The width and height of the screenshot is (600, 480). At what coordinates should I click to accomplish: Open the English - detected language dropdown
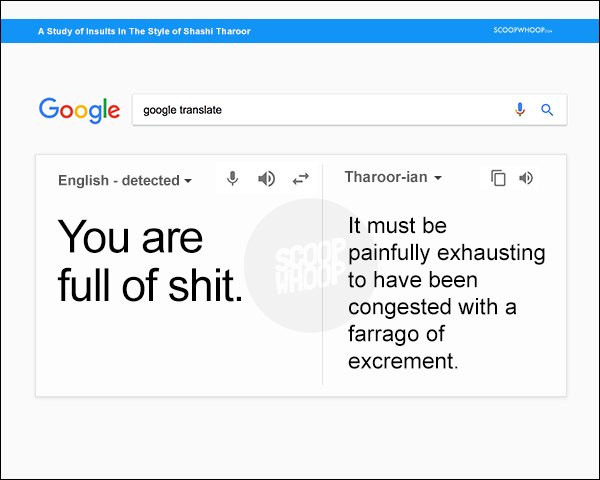125,180
